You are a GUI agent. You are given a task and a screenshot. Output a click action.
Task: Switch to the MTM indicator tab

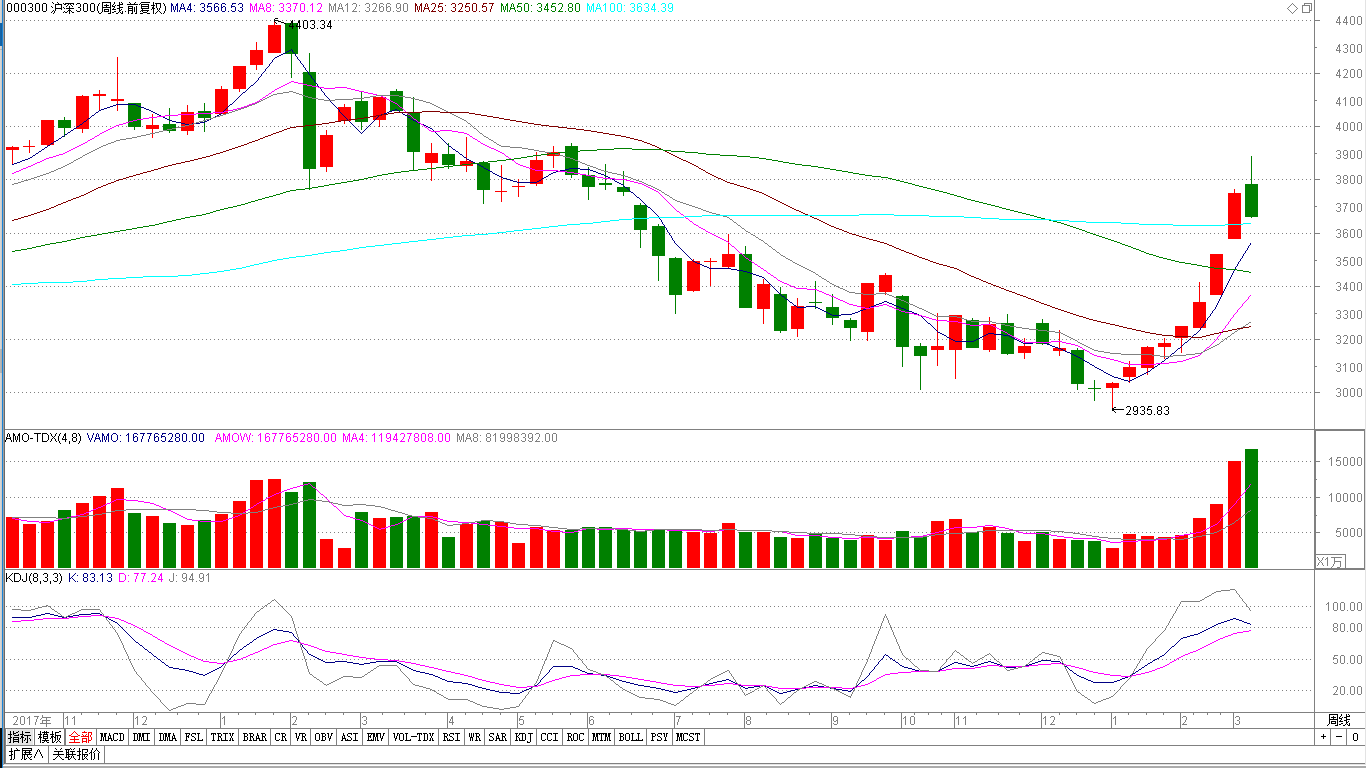tap(601, 737)
